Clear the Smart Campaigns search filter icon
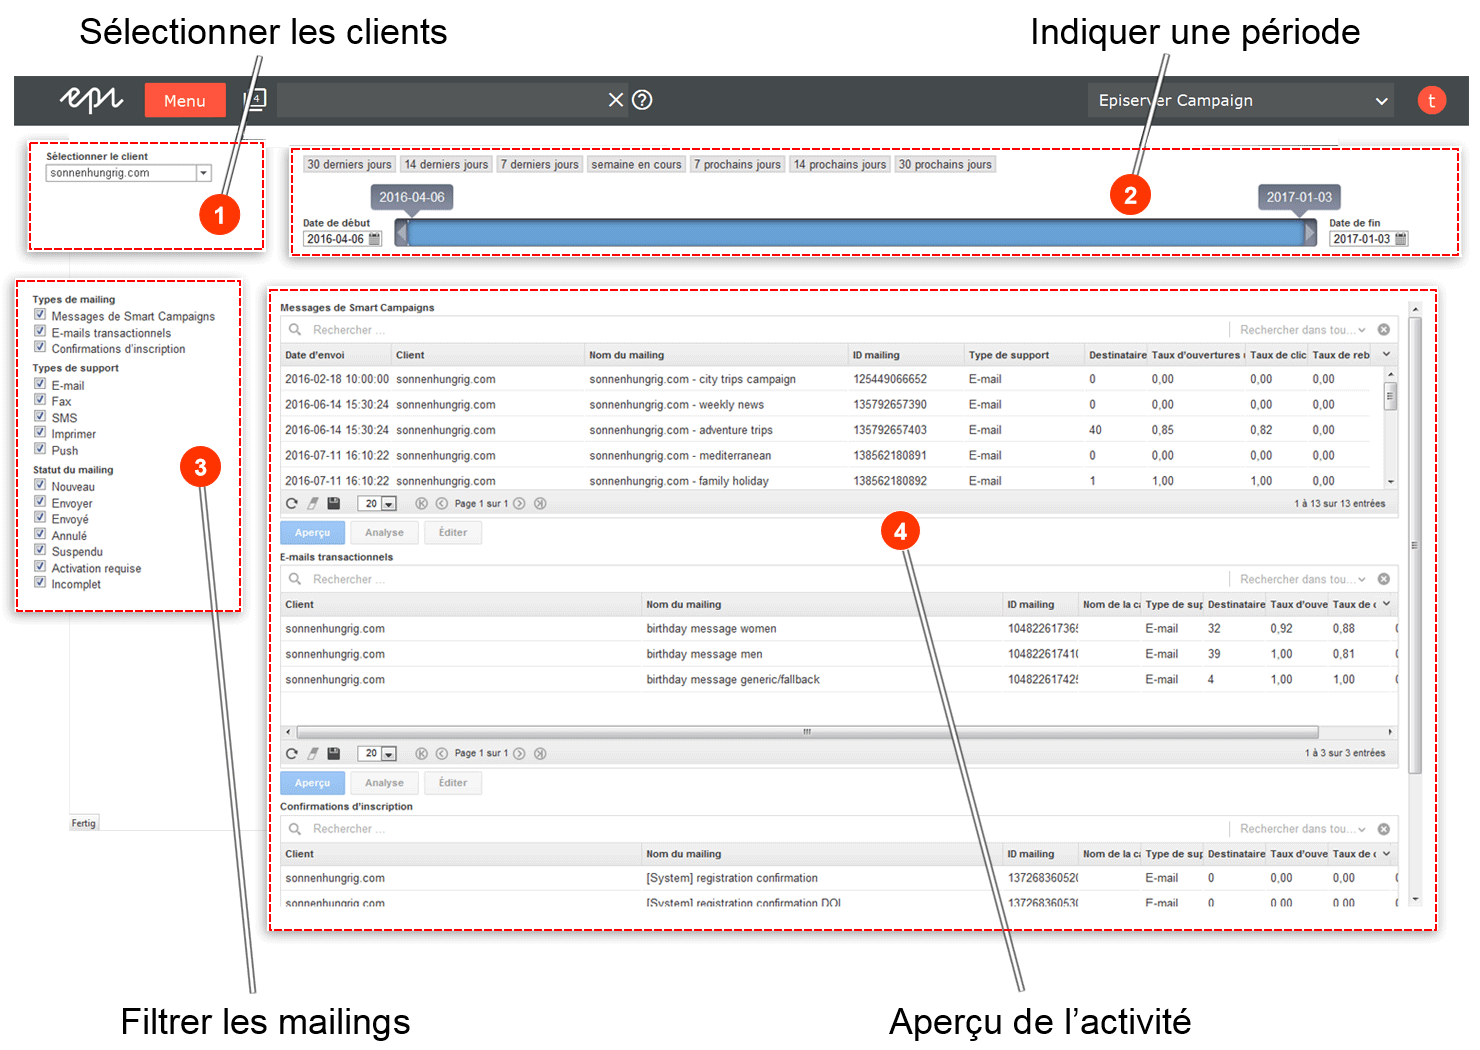1480x1050 pixels. point(1384,330)
